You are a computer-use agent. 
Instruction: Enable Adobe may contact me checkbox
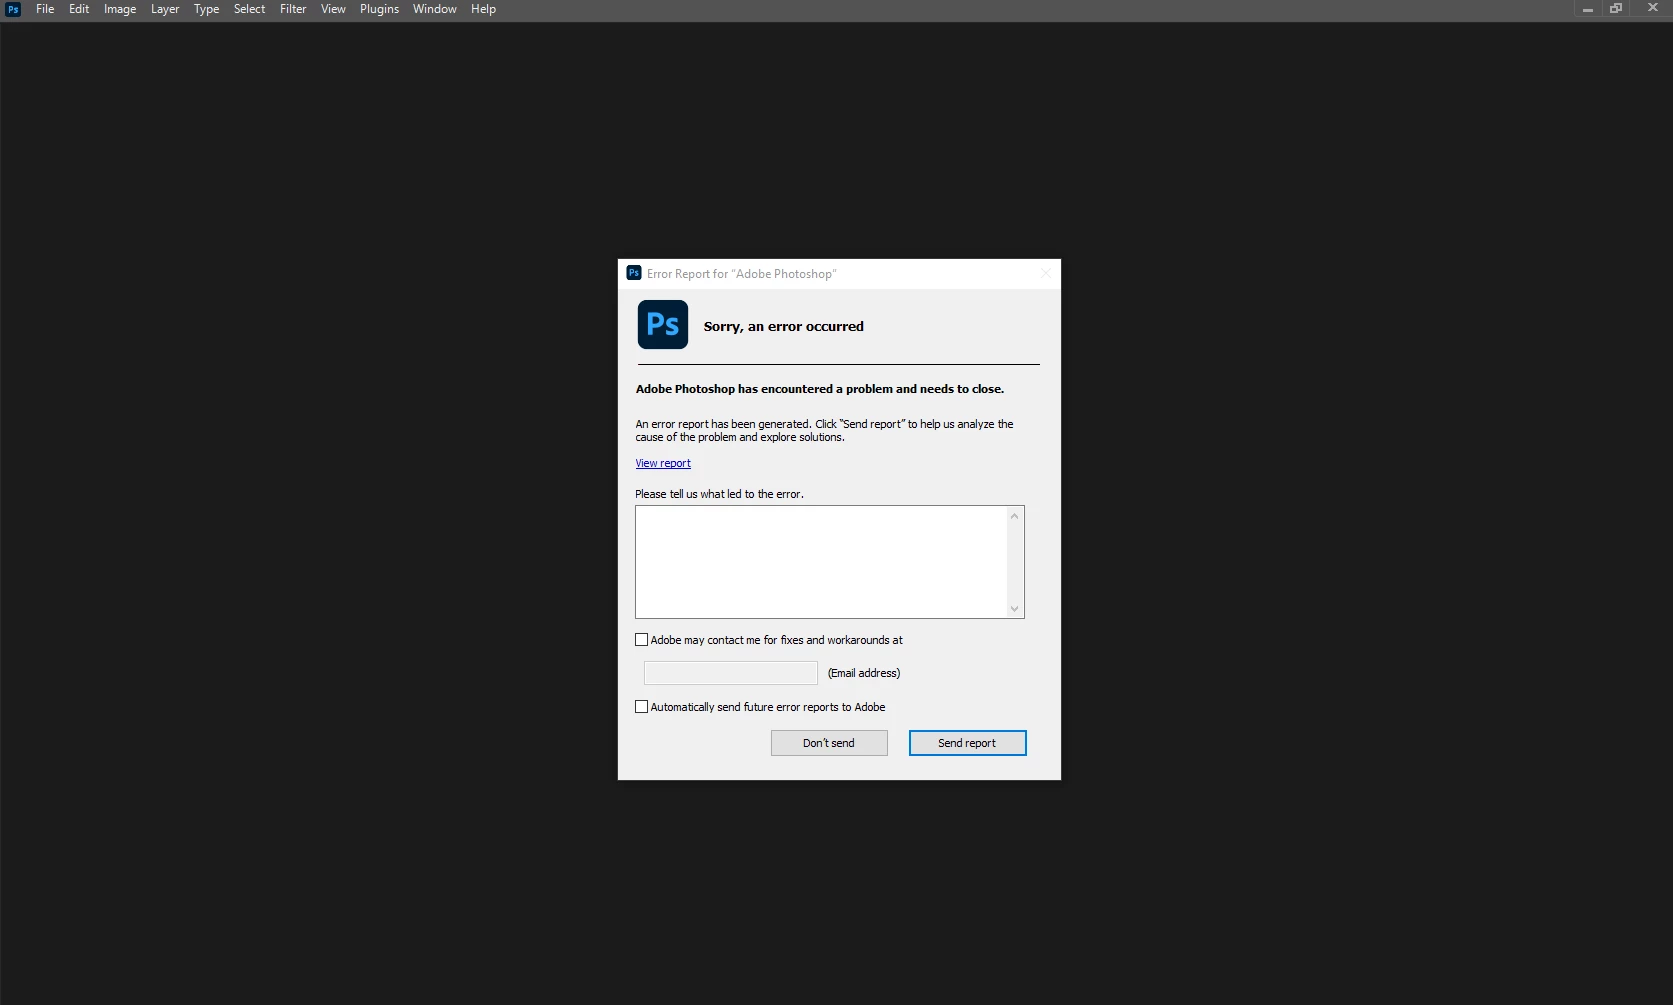[x=642, y=640]
